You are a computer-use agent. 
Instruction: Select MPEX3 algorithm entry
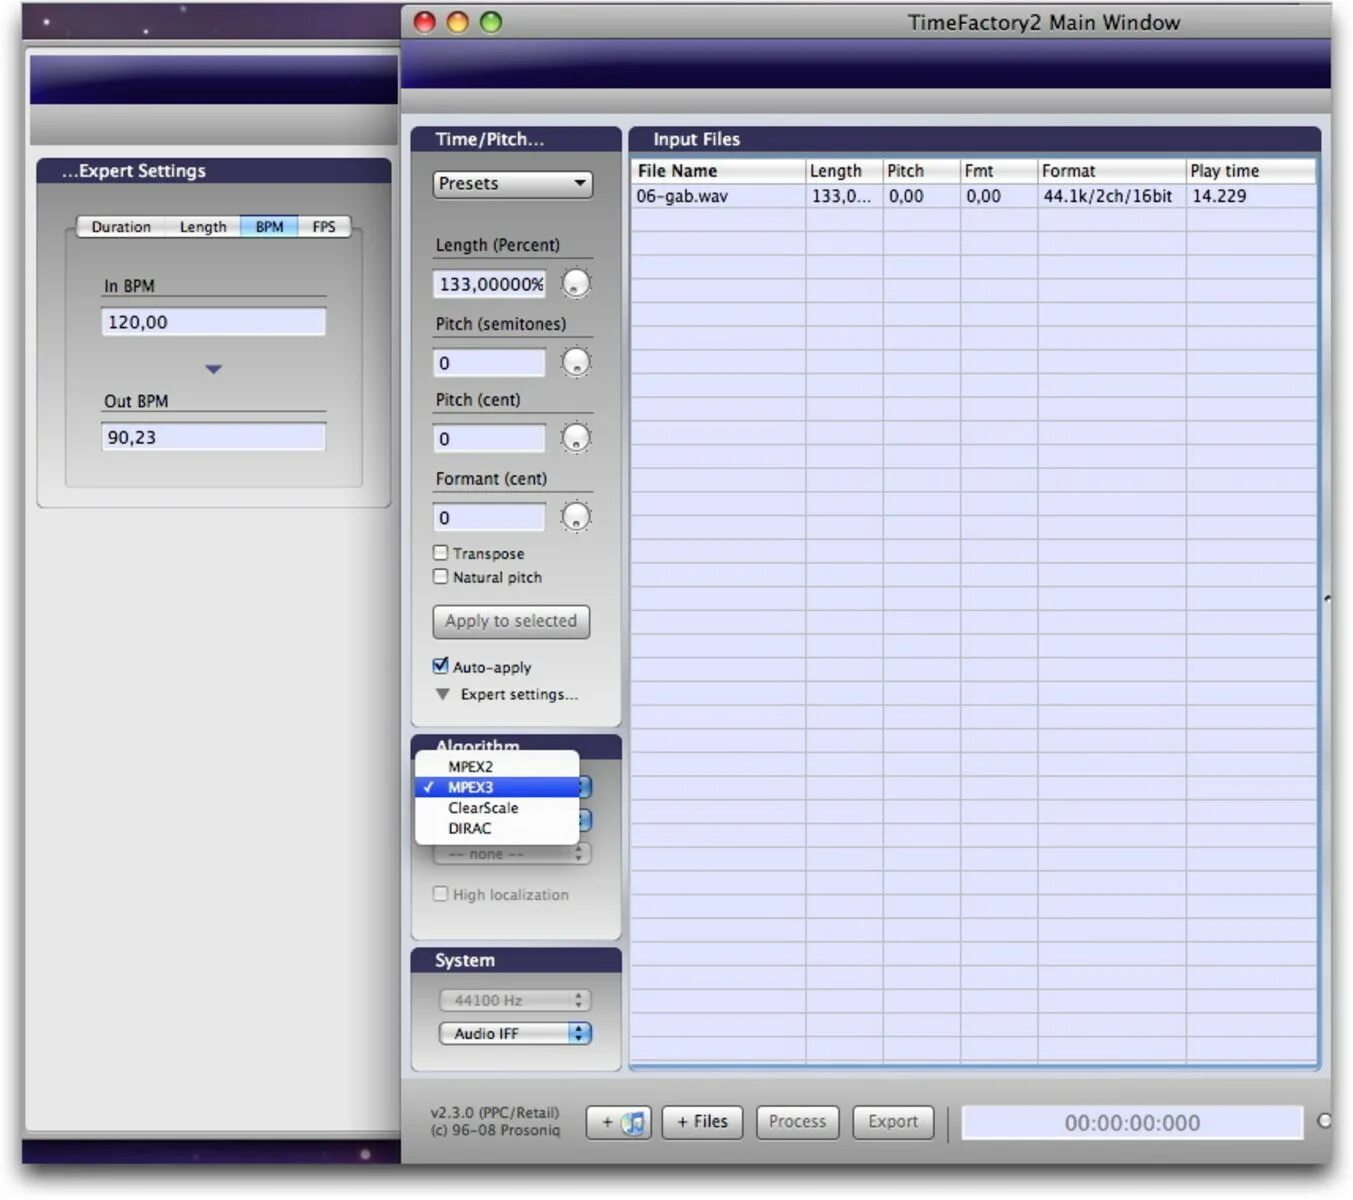(x=497, y=787)
